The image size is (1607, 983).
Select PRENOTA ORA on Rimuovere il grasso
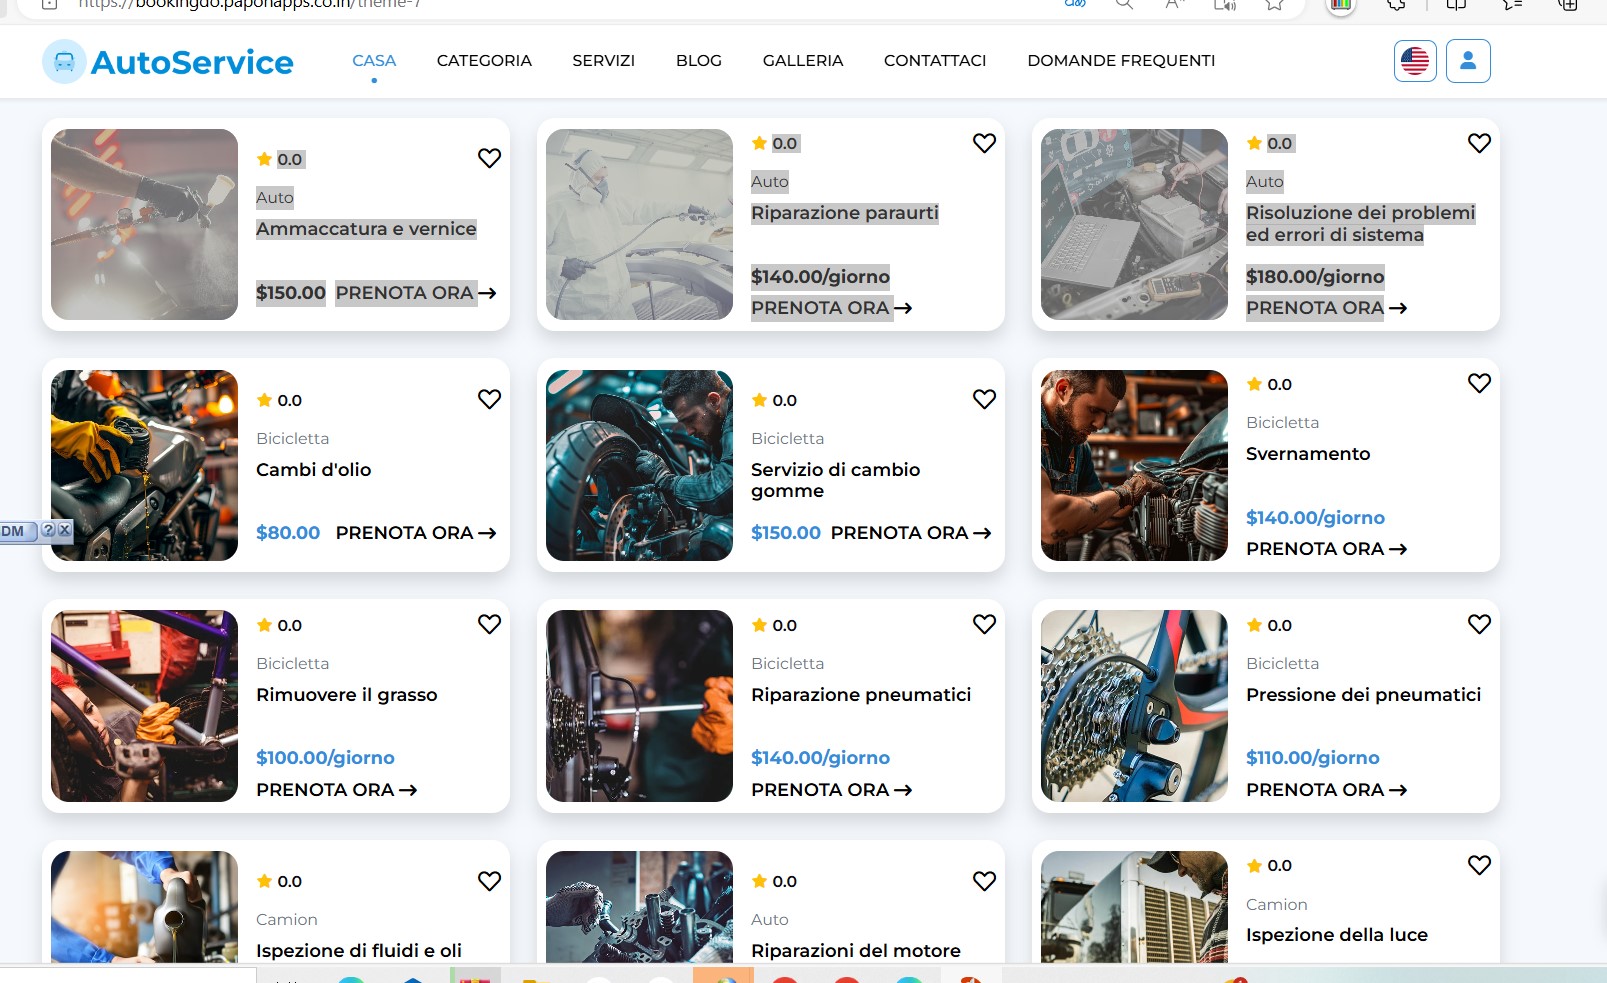[x=336, y=790]
